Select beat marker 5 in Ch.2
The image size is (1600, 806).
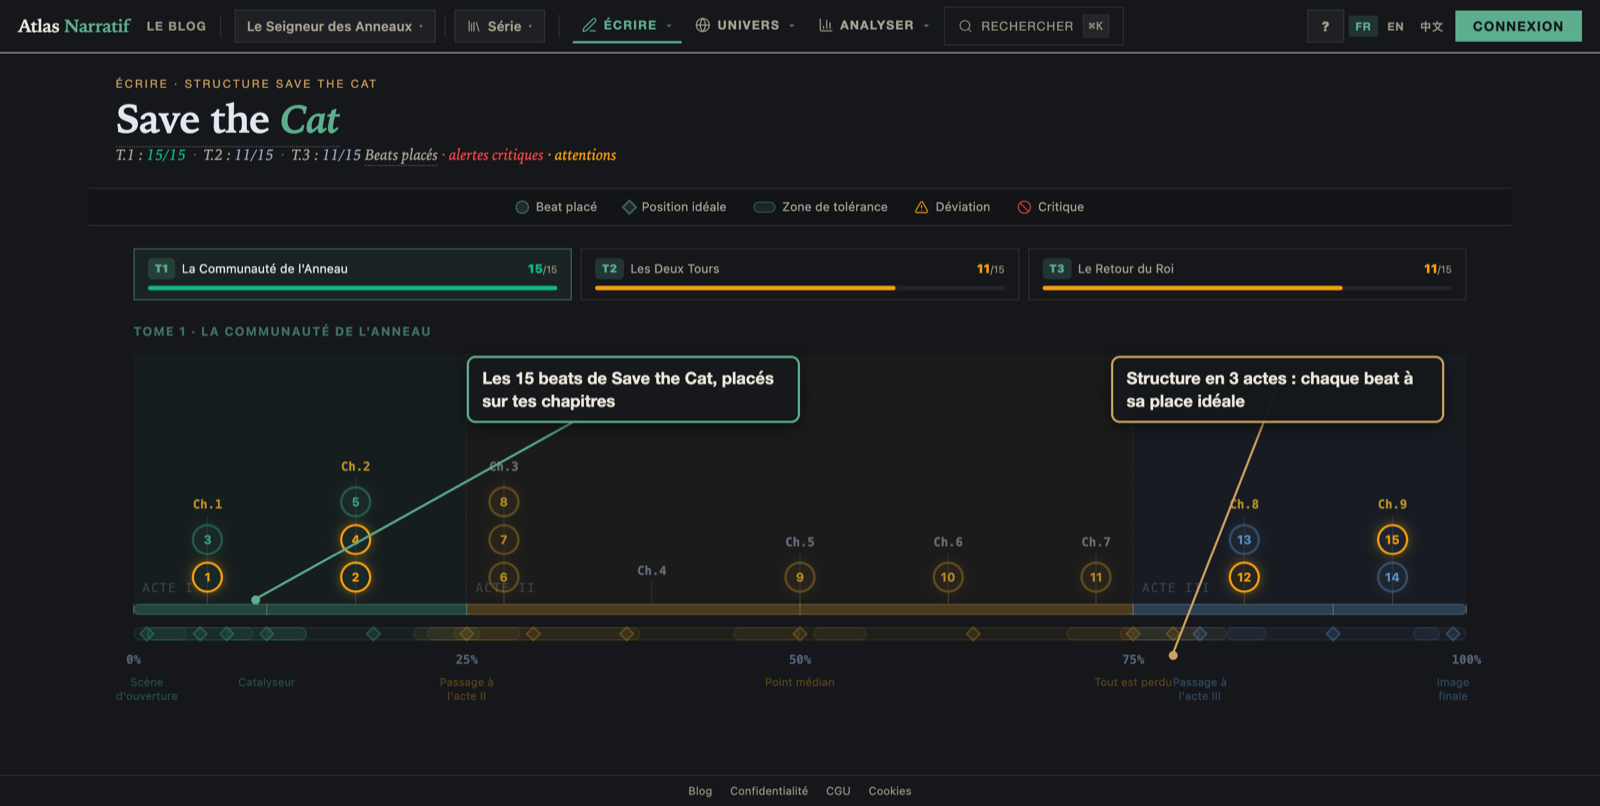tap(355, 502)
